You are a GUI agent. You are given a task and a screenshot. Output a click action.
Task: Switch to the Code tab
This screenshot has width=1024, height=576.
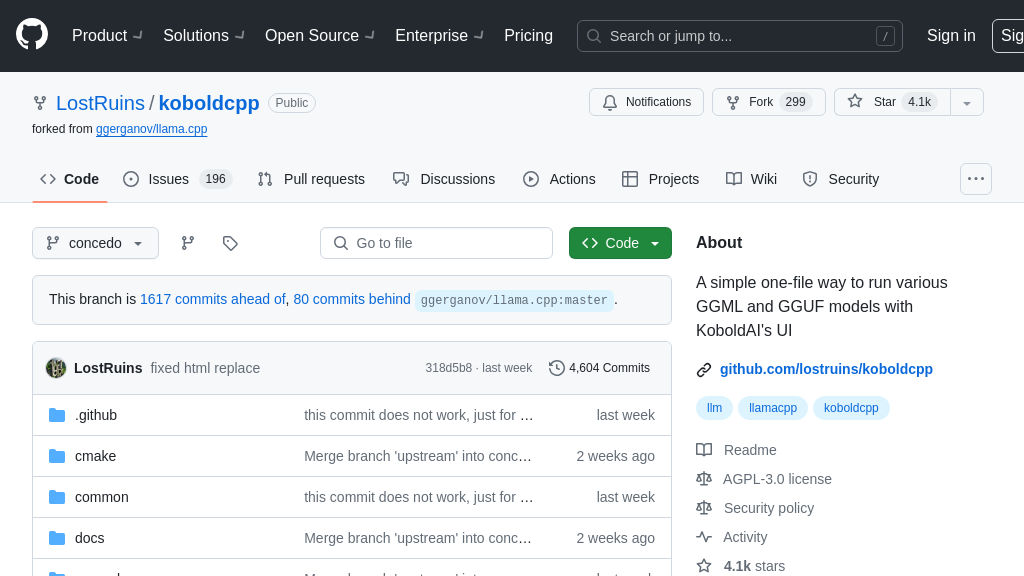[x=69, y=179]
